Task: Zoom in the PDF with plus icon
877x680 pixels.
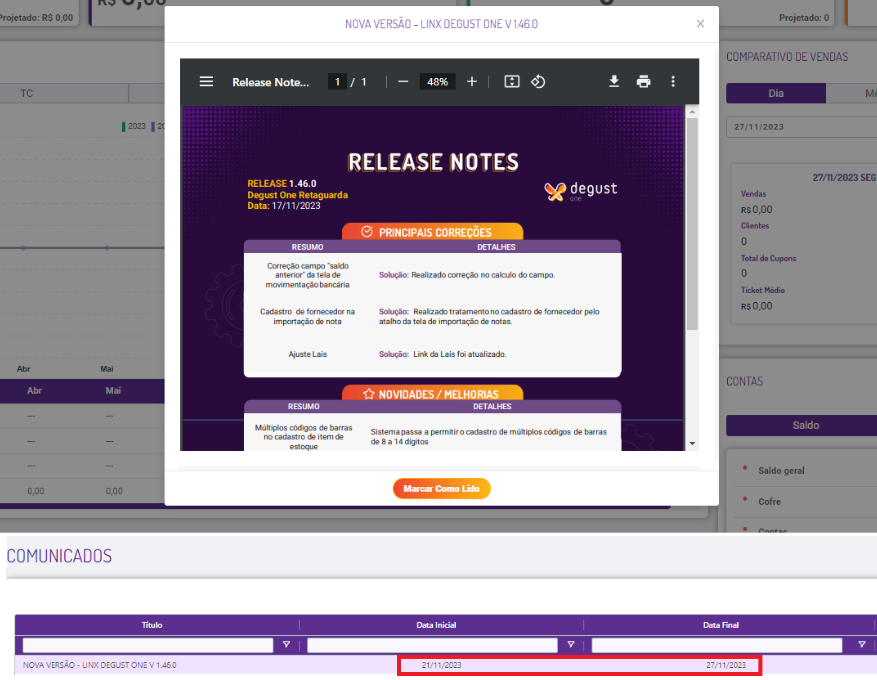Action: pyautogui.click(x=471, y=82)
